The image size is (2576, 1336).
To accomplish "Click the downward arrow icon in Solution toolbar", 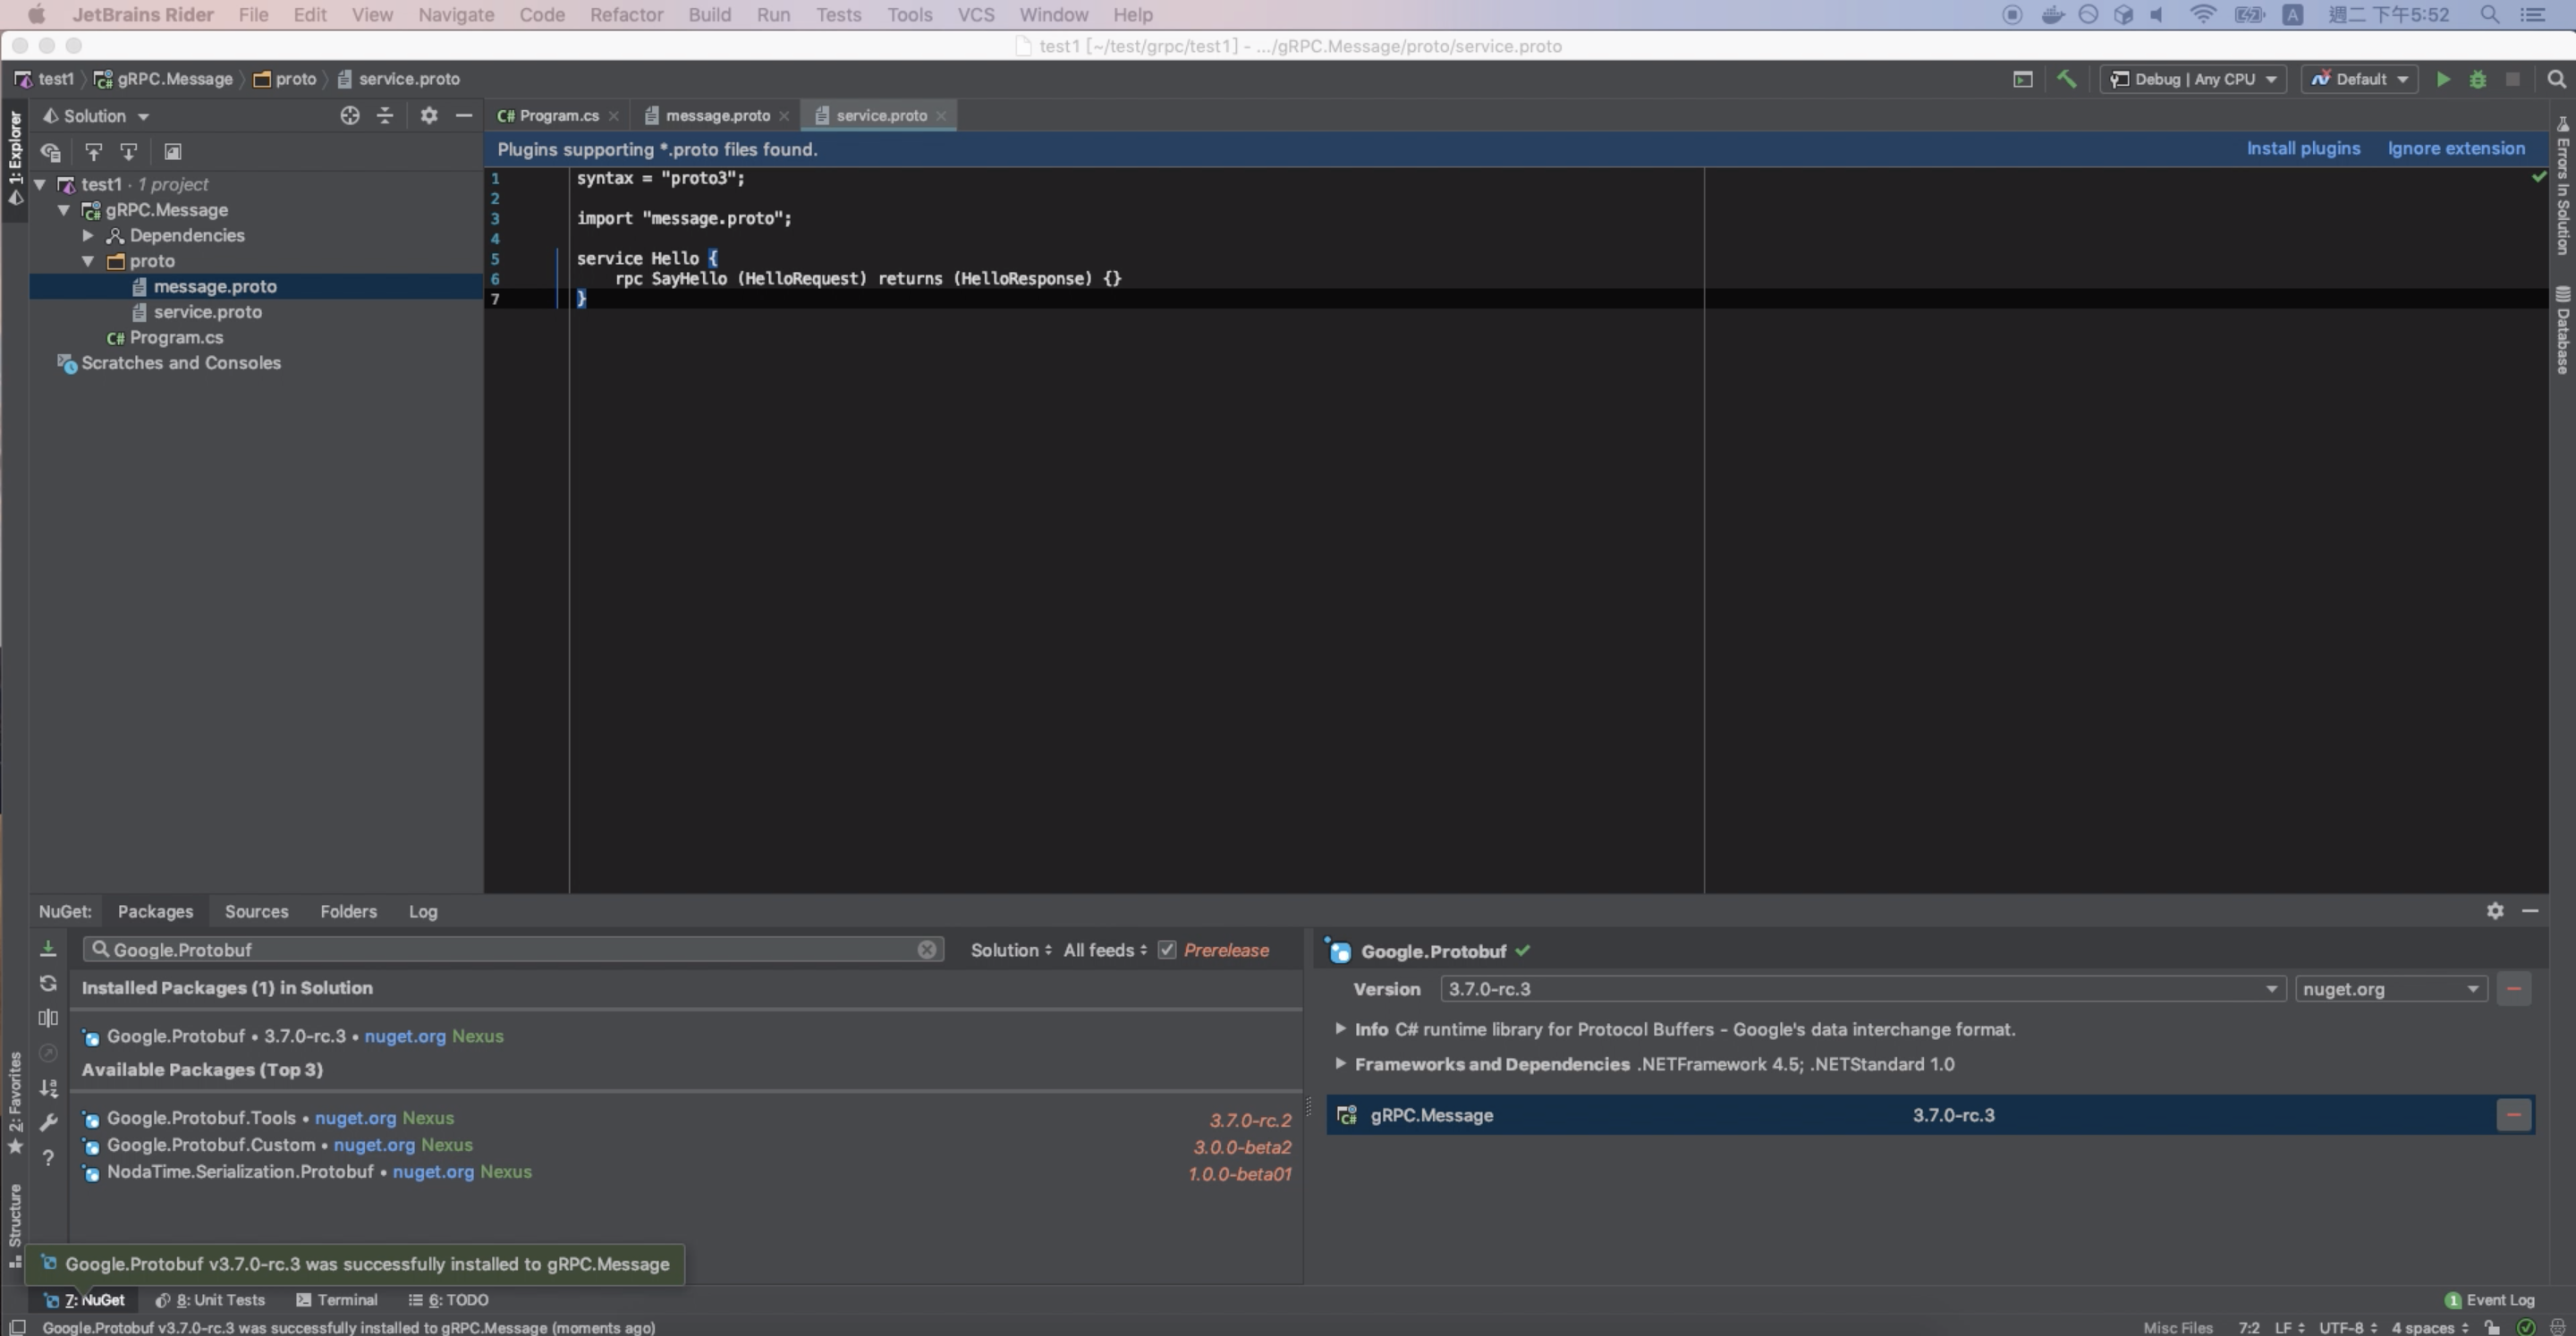I will click(x=128, y=152).
